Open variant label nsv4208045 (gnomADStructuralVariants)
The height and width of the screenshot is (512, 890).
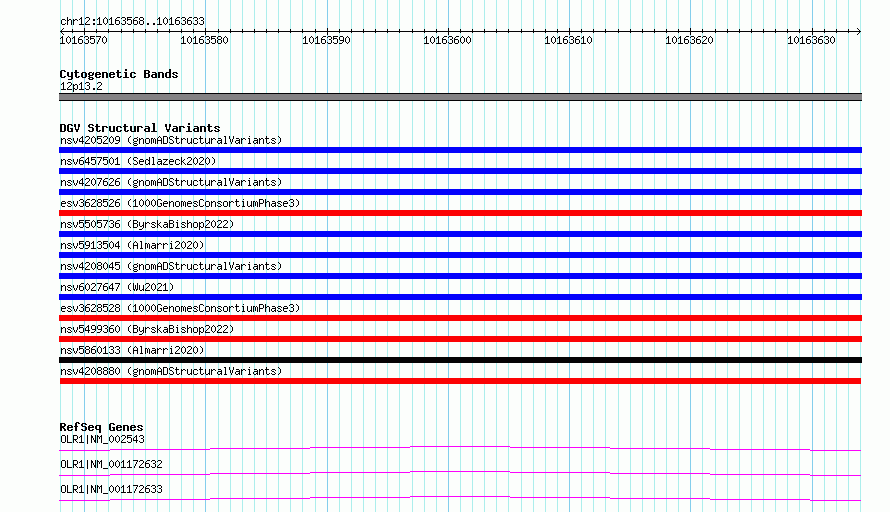[171, 266]
